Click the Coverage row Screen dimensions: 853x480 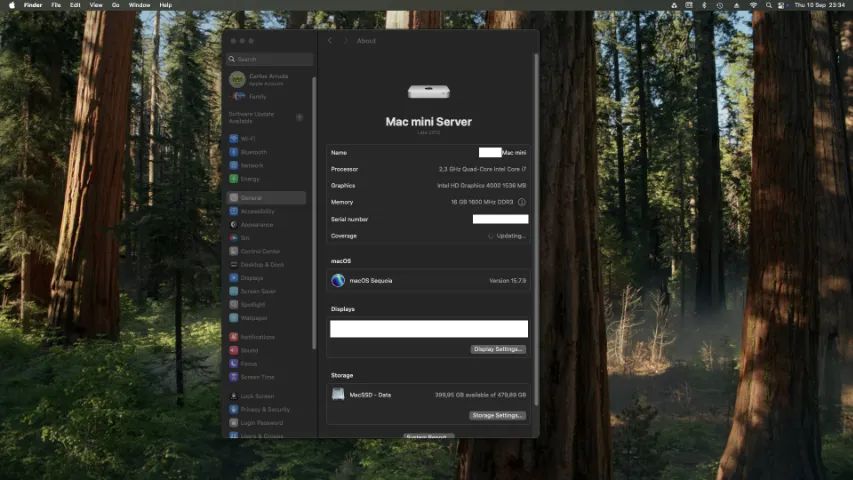(x=429, y=236)
